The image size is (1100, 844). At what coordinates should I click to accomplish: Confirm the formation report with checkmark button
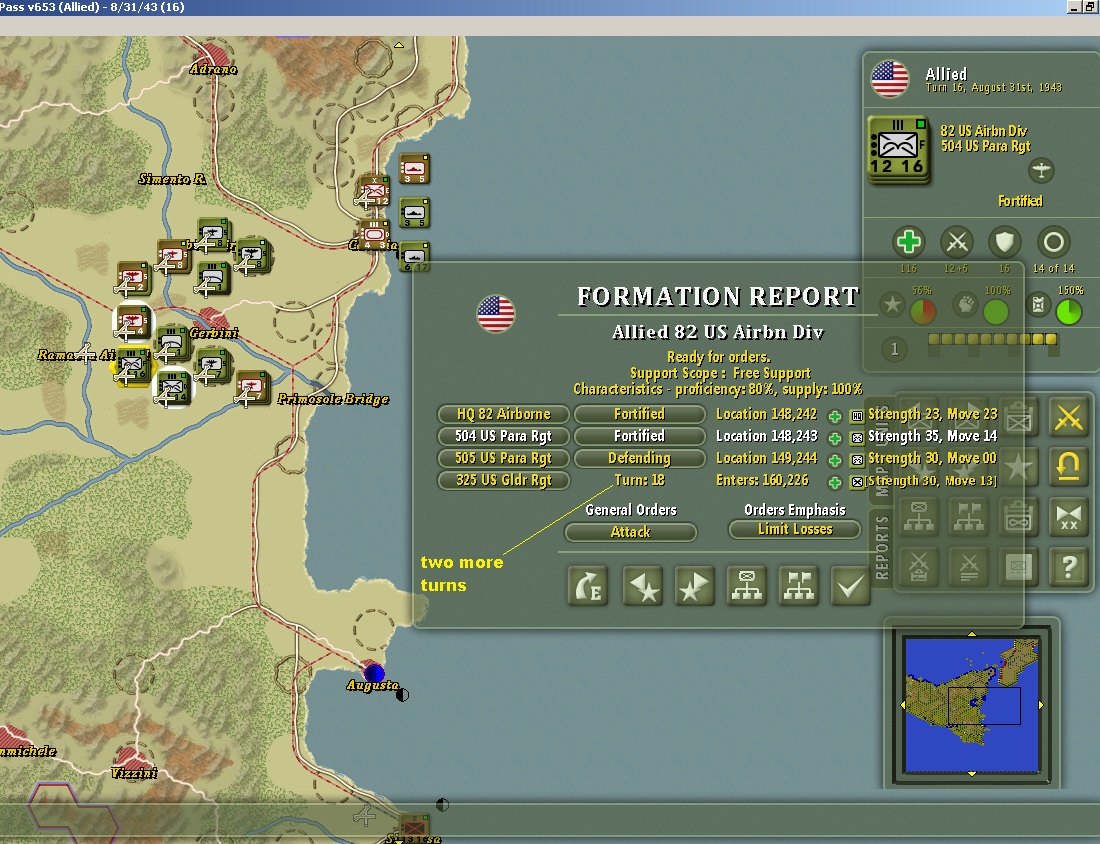850,585
